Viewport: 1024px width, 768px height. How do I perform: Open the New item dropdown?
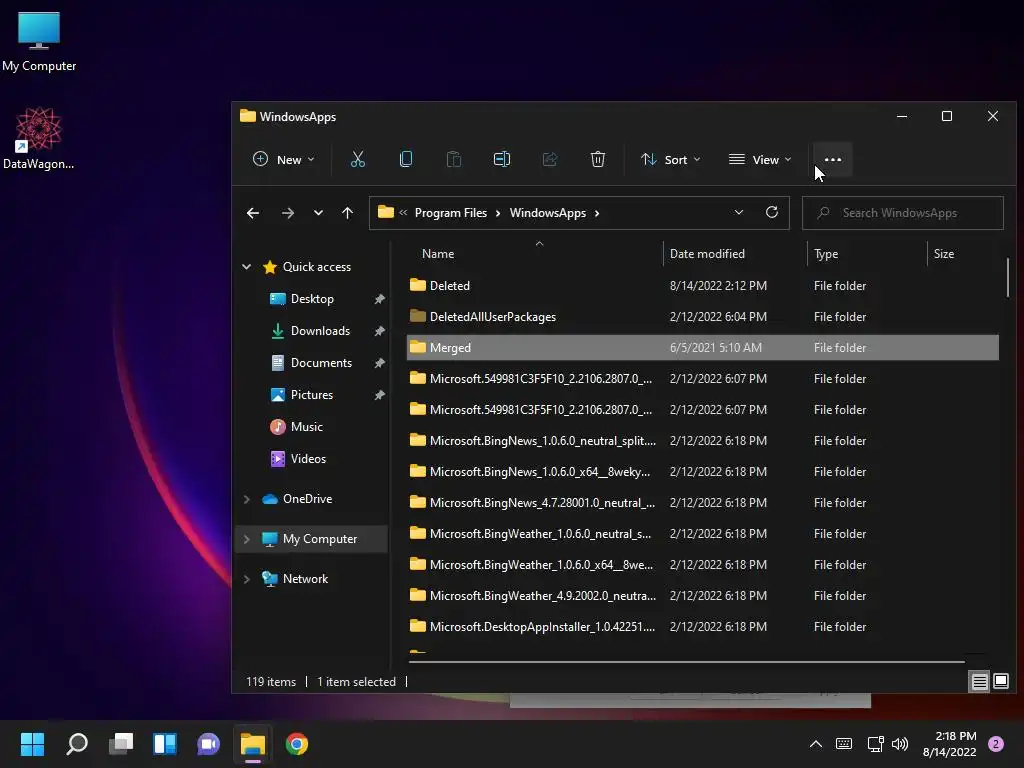[x=283, y=159]
